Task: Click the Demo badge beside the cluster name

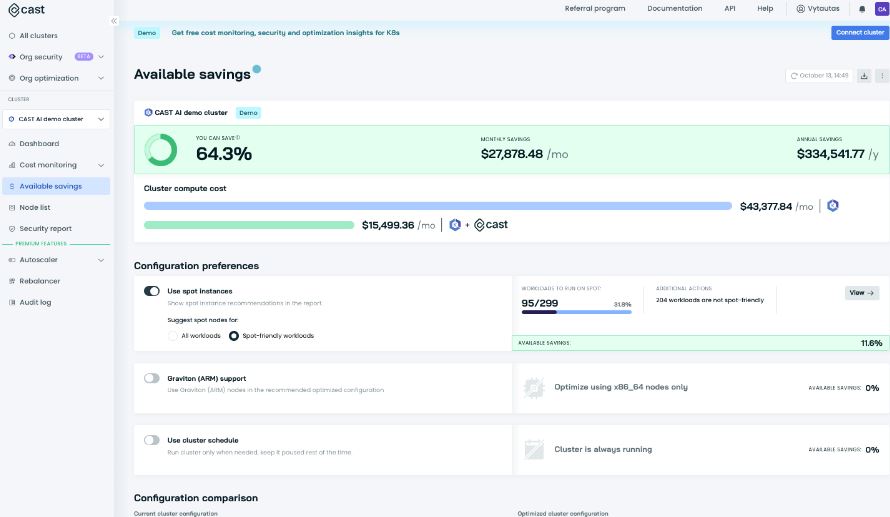Action: point(248,113)
